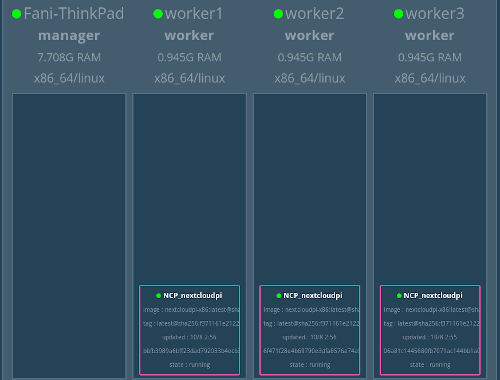The image size is (500, 380).
Task: Click the x86_64/linux label under worker2
Action: tap(310, 79)
